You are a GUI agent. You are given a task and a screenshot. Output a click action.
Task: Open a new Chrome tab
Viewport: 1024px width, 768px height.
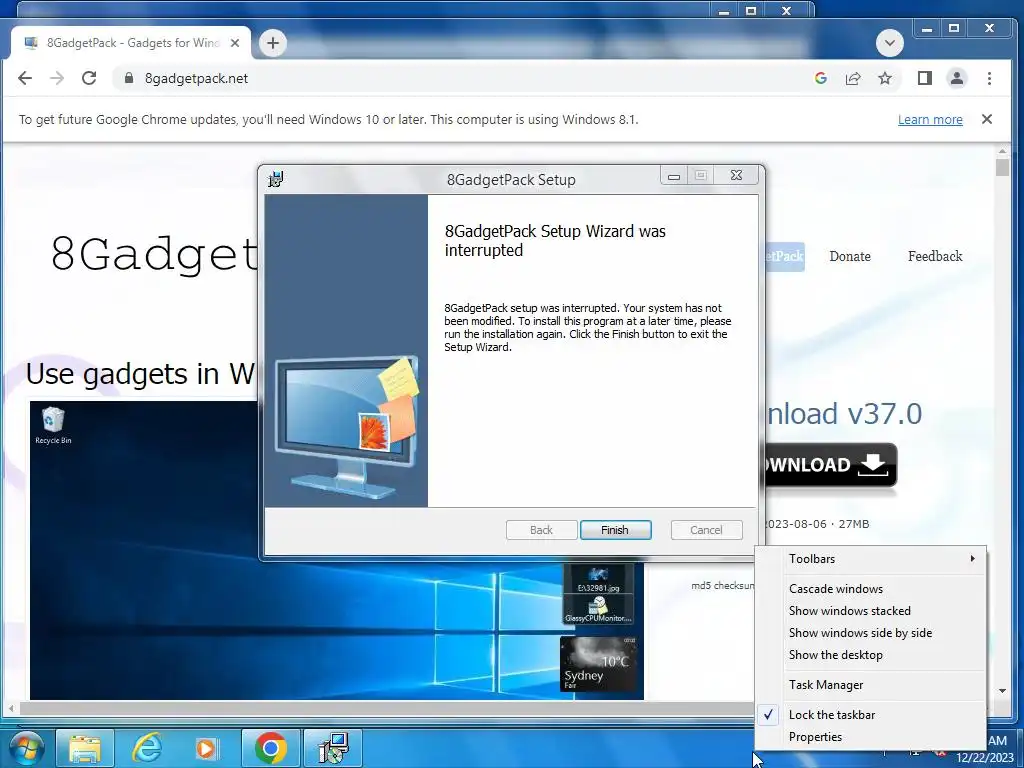click(273, 43)
